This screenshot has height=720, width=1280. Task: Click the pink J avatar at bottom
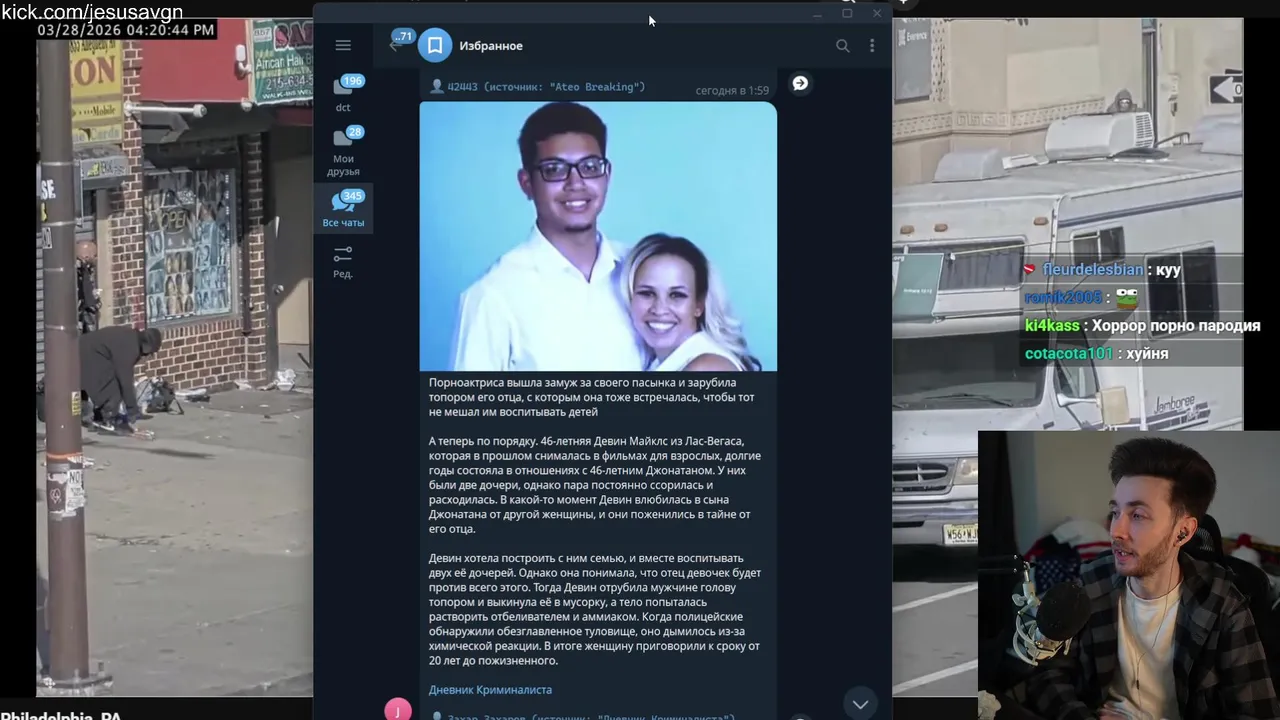click(398, 710)
